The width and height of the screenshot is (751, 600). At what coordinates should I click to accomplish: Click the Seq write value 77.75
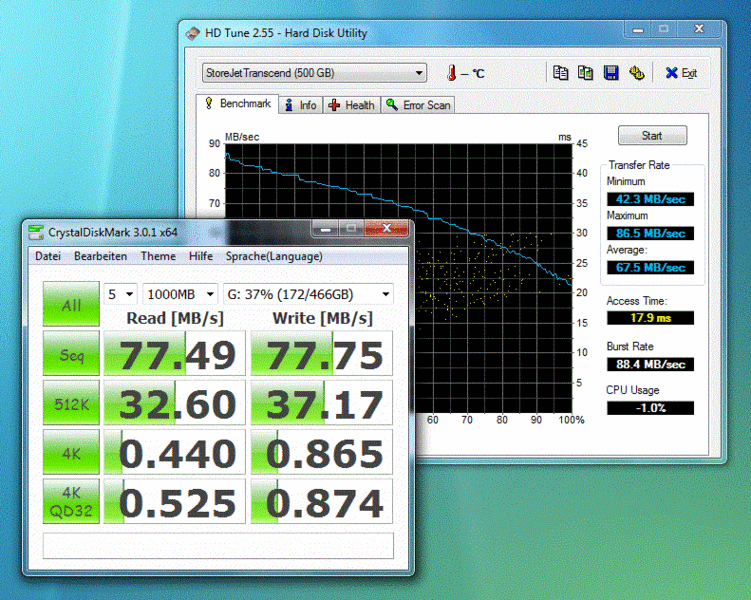tap(322, 353)
